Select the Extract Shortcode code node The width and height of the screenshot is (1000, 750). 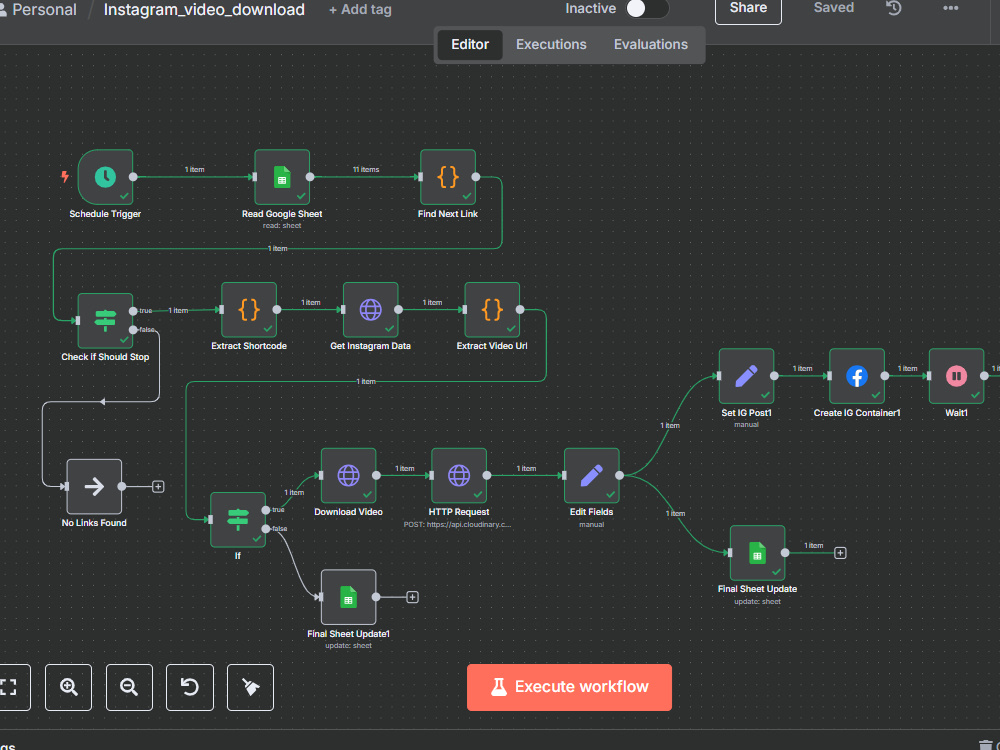[x=249, y=310]
